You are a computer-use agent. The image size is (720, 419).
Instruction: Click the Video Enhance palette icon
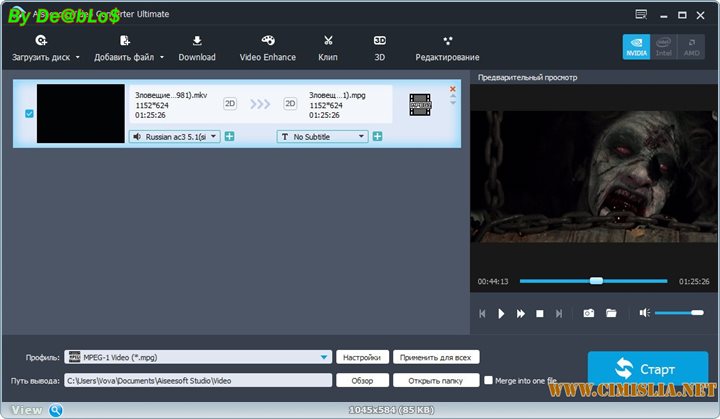coord(267,41)
